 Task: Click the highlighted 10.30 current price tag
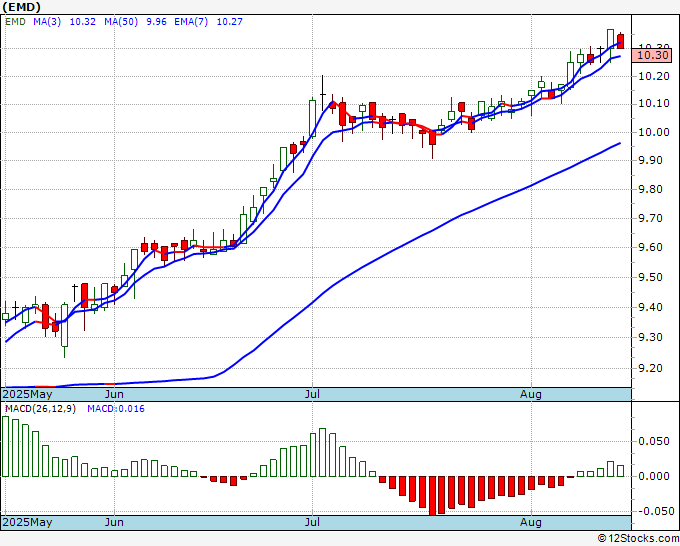(651, 55)
